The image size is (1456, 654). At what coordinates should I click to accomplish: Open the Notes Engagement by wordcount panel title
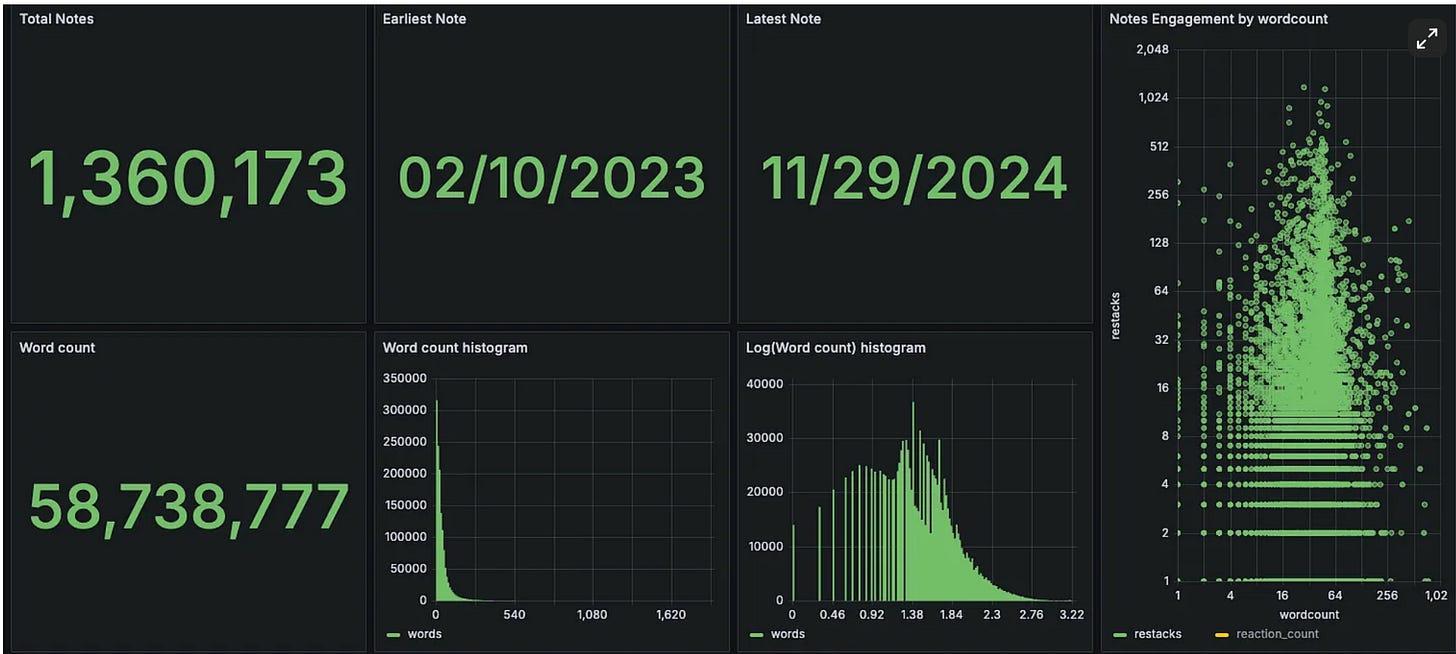[x=1218, y=19]
